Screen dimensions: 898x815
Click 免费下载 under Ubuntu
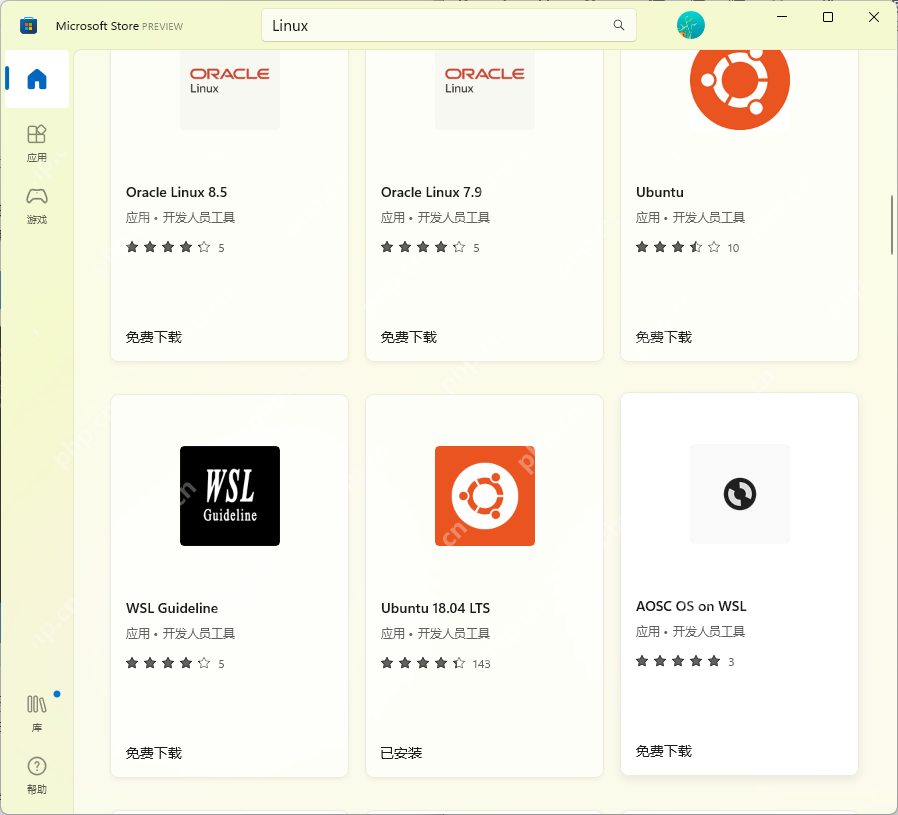[663, 337]
